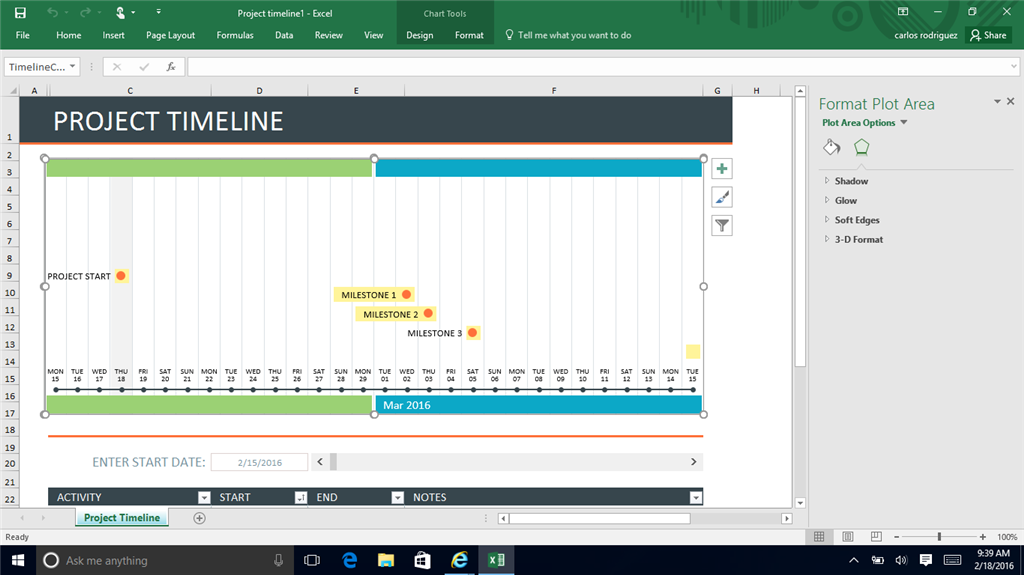
Task: Click the start date cell 2/15/2016
Action: (259, 462)
